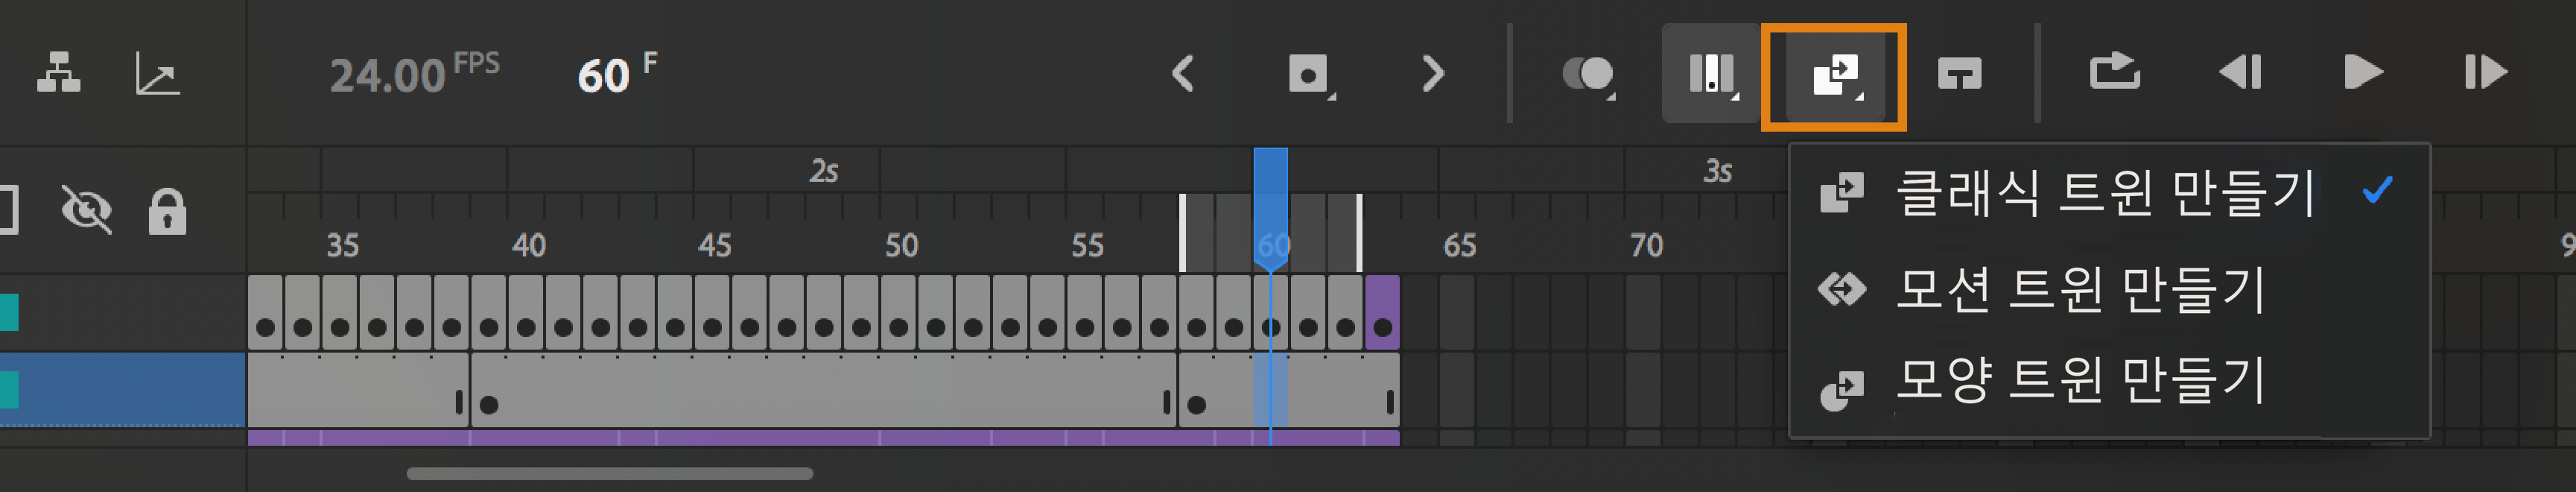Viewport: 2576px width, 492px height.
Task: Click the 24.00 FPS frame rate value
Action: point(388,76)
